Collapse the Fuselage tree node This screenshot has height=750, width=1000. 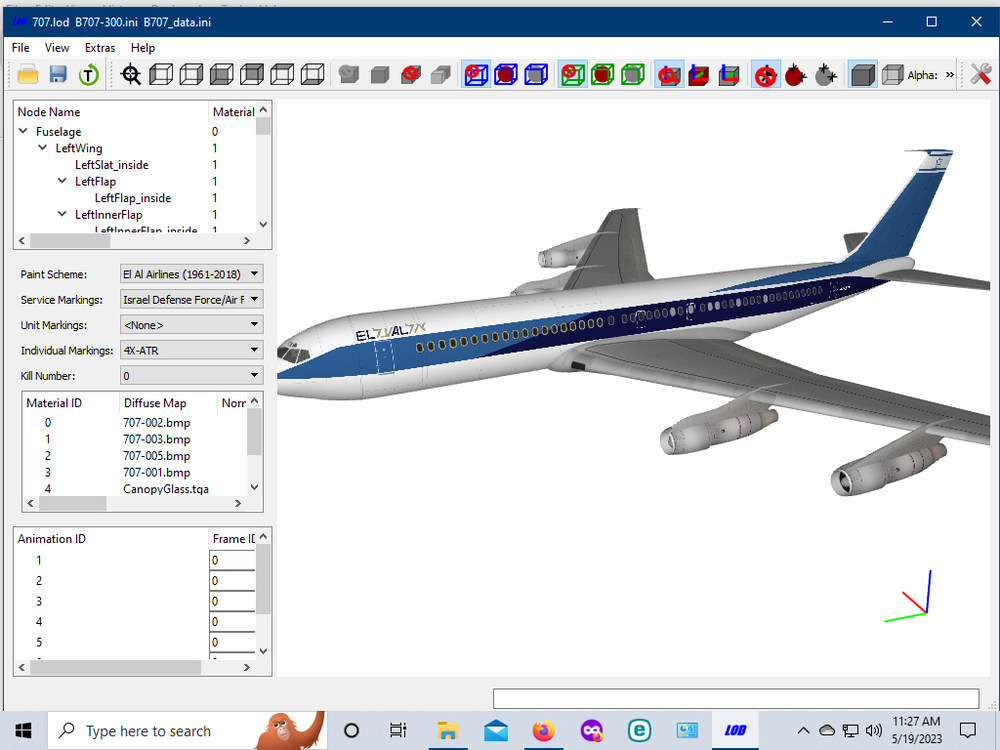[x=24, y=131]
